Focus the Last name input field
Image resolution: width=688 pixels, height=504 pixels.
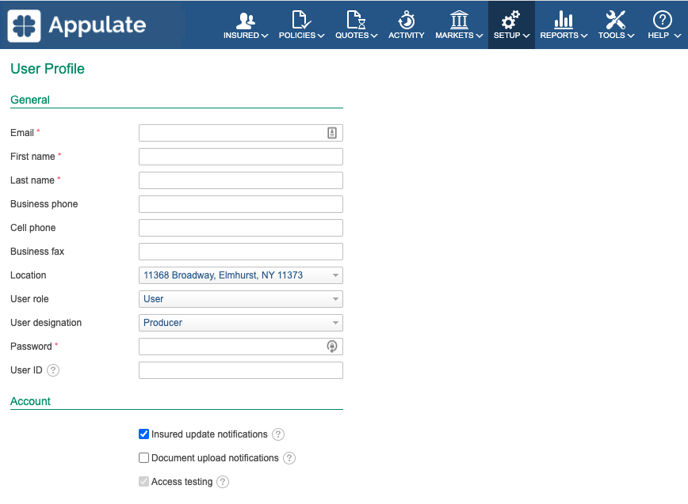click(x=241, y=180)
